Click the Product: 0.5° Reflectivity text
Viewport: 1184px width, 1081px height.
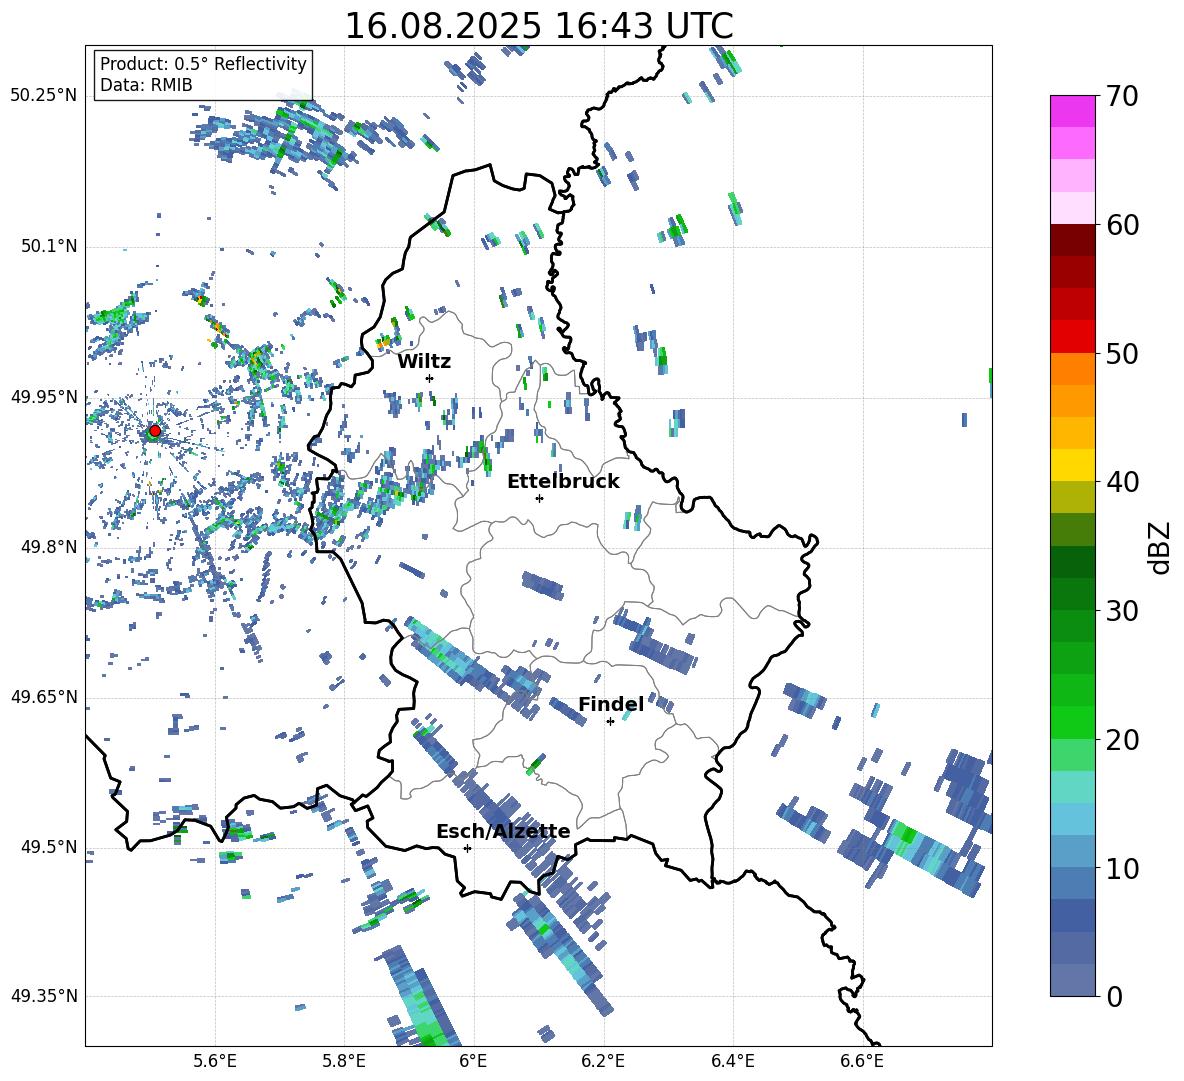pos(203,64)
